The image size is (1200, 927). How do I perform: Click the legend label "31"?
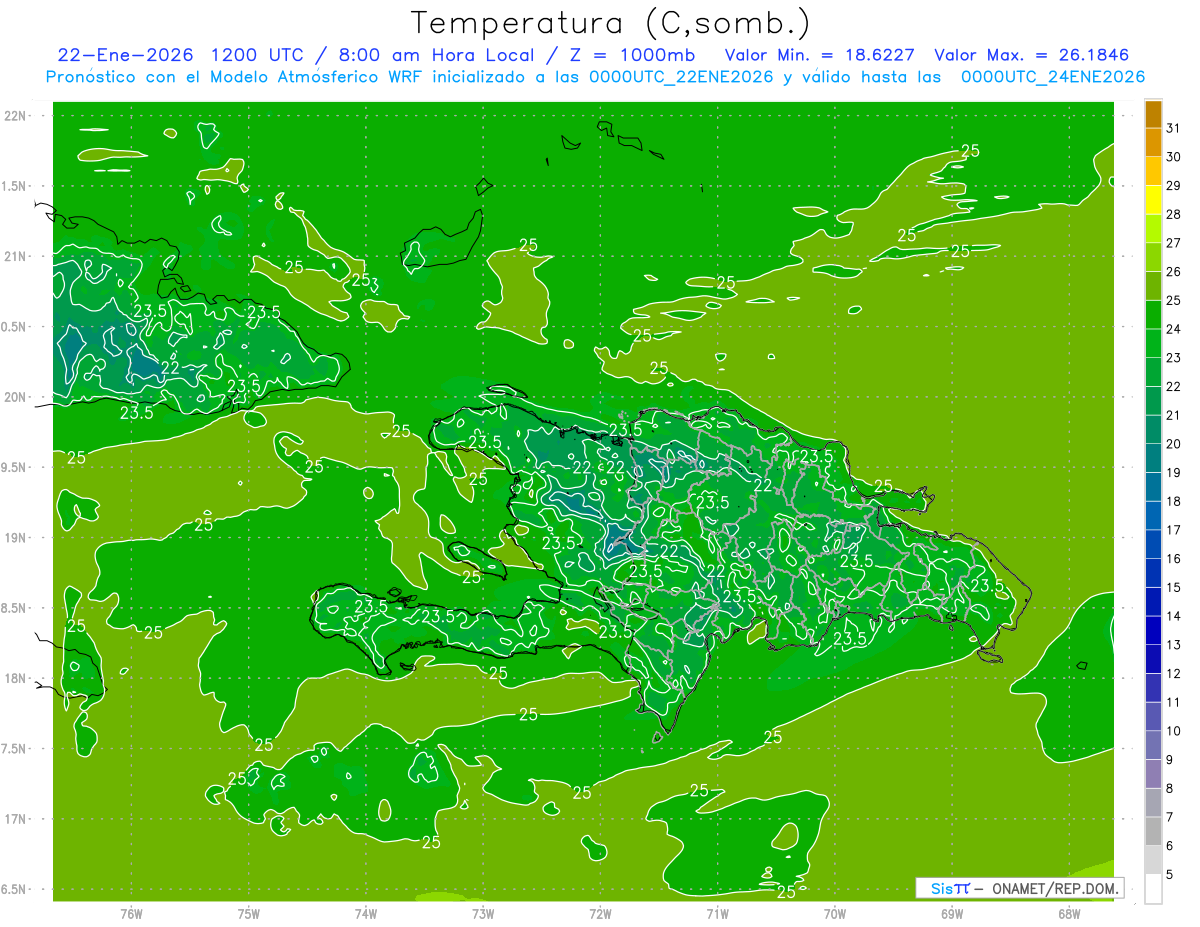tap(1174, 128)
